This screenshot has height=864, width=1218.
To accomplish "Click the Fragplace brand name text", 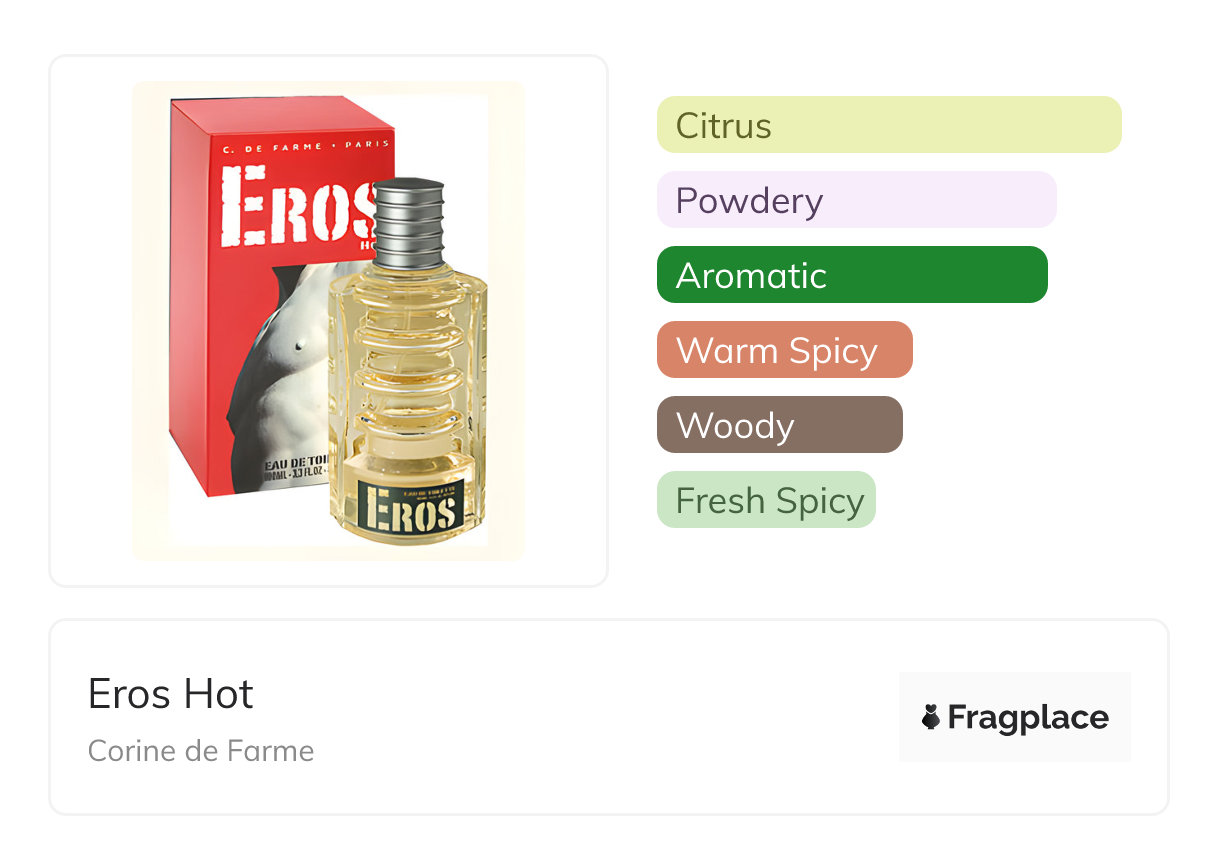I will click(1028, 717).
